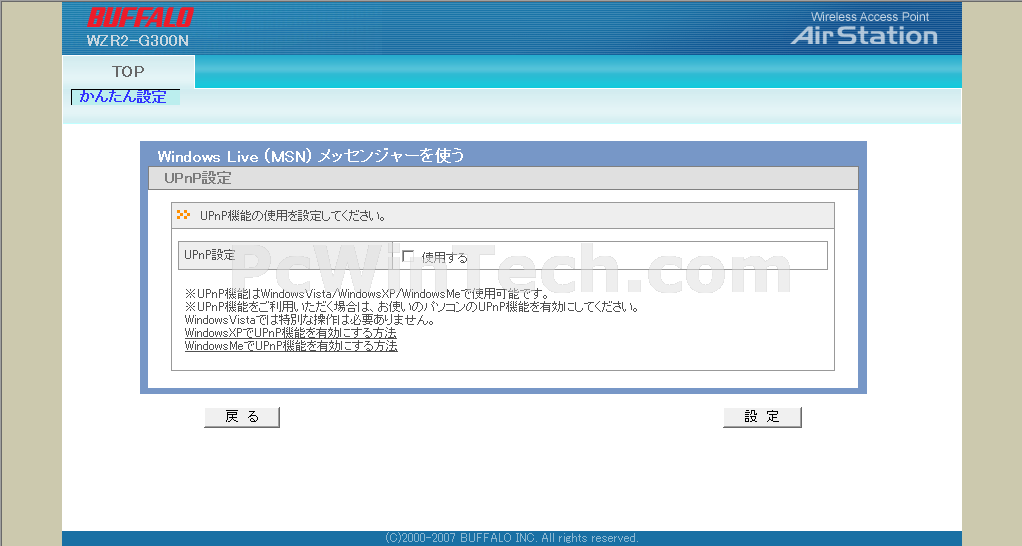The height and width of the screenshot is (546, 1022).
Task: Click the Wireless Access Point text
Action: [869, 17]
